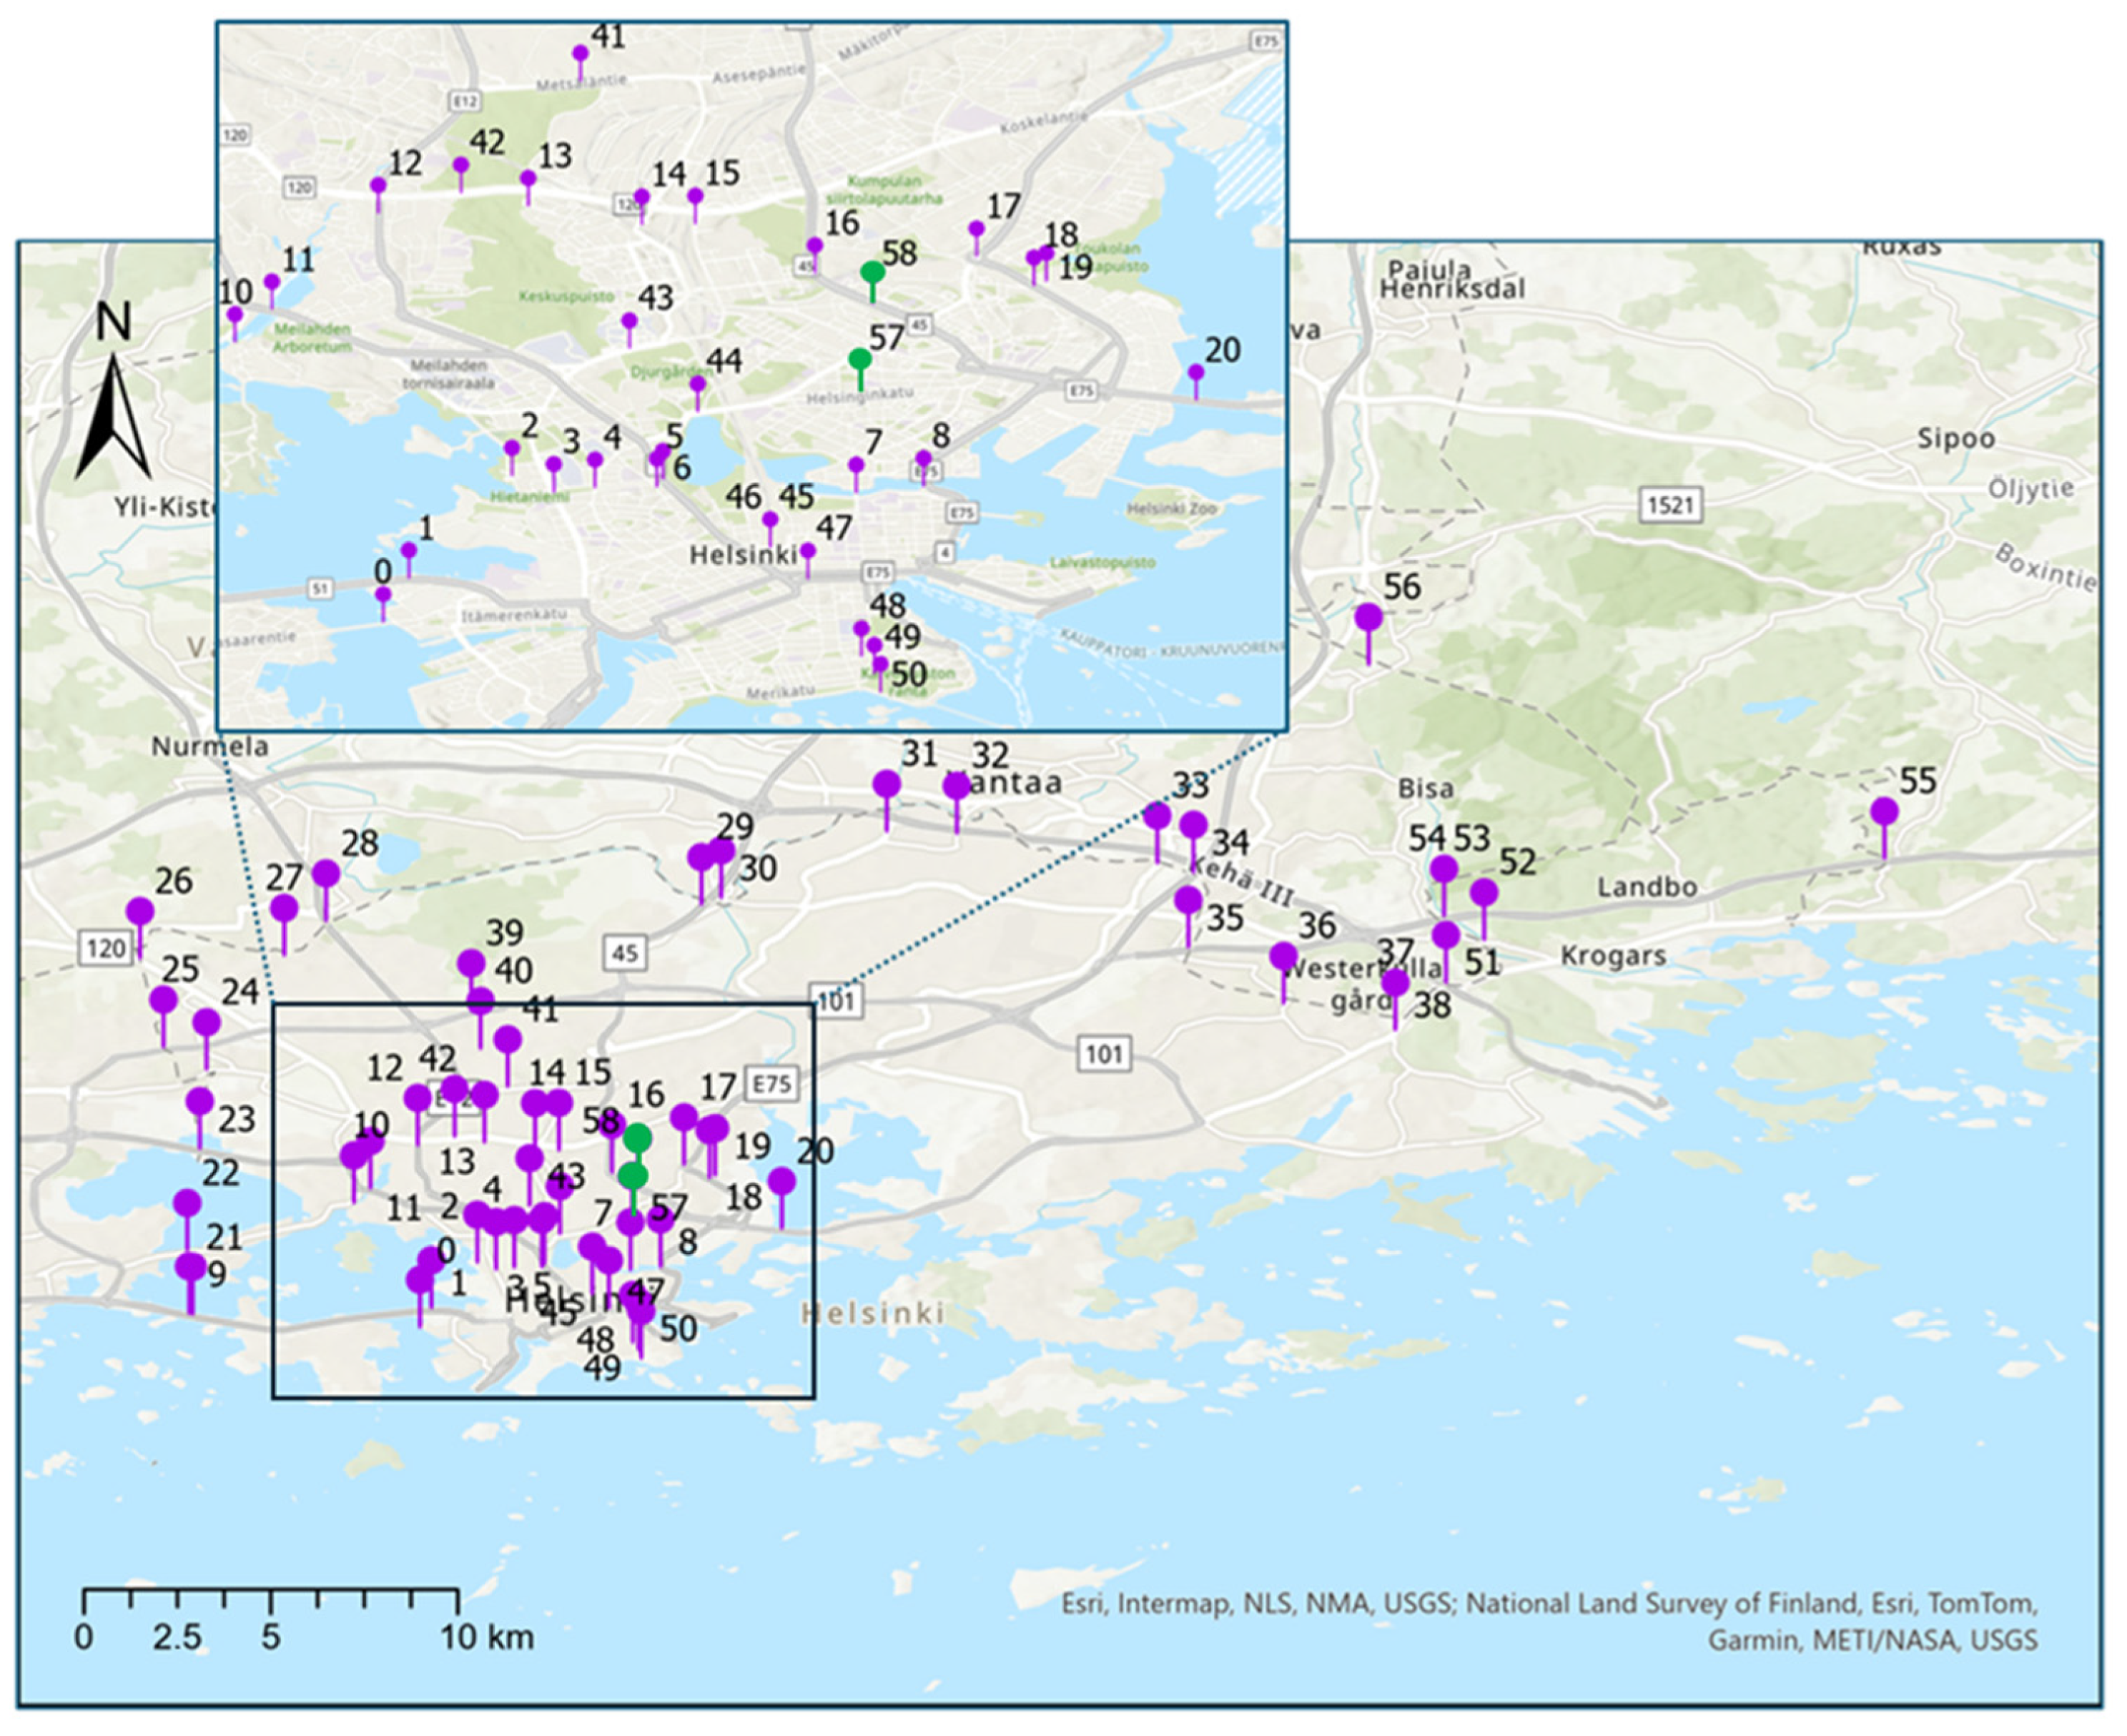The height and width of the screenshot is (1736, 2127).
Task: Click pin 43 in the inset map
Action: [x=629, y=322]
